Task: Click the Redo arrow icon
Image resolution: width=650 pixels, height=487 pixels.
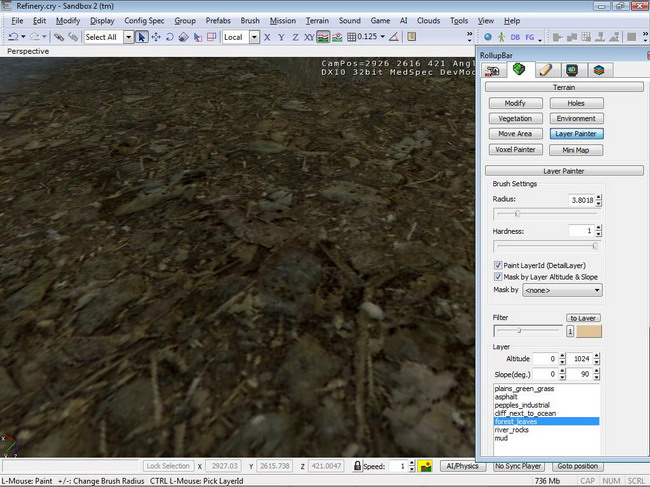Action: [34, 37]
